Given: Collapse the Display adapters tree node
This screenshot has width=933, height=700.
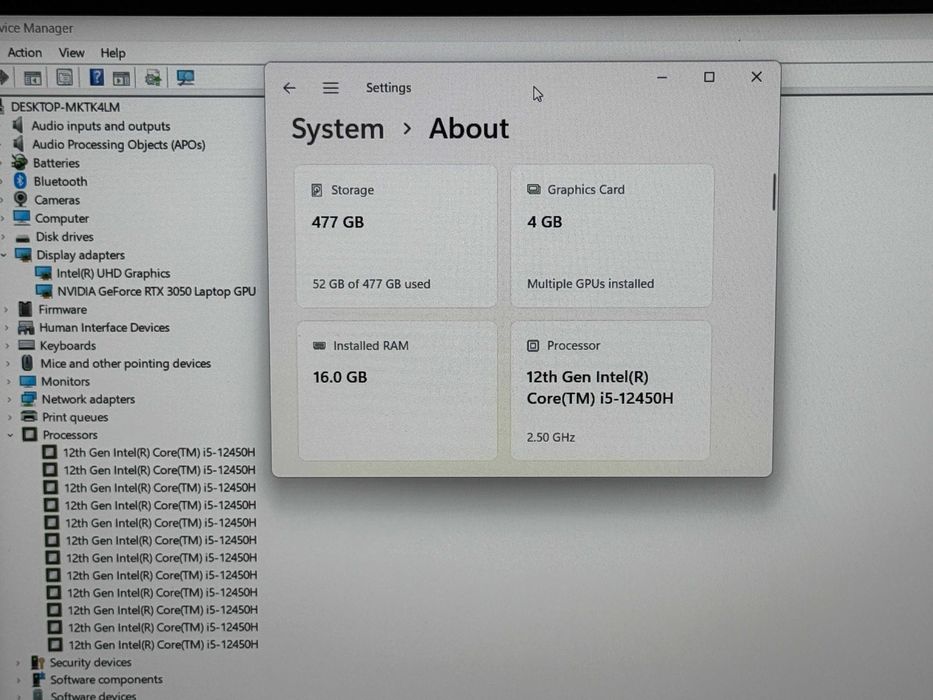Looking at the screenshot, I should [4, 255].
